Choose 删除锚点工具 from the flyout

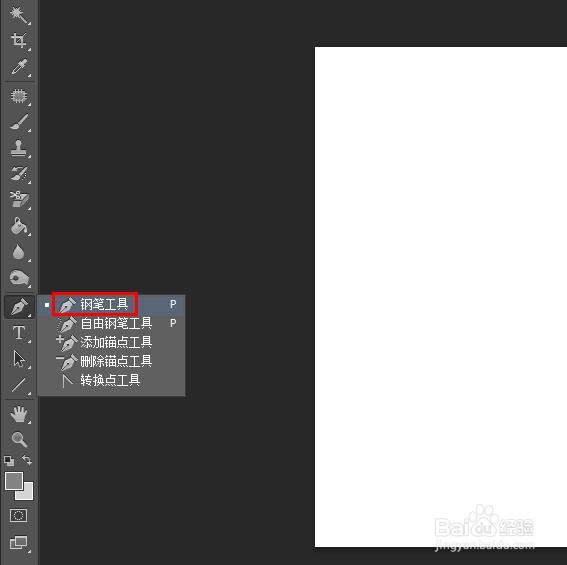(111, 361)
